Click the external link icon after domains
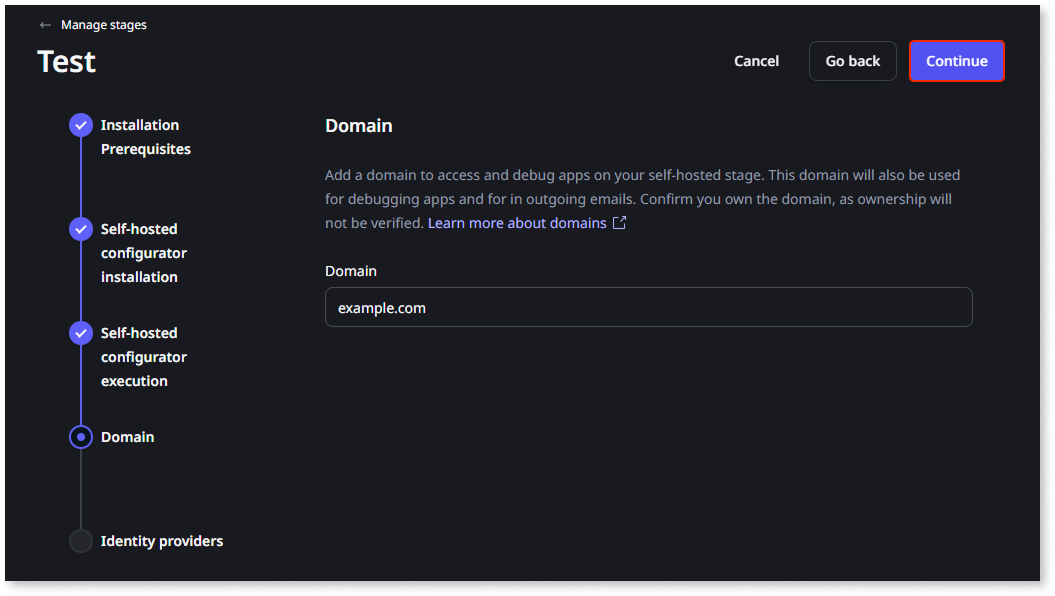The image size is (1055, 596). click(x=620, y=223)
